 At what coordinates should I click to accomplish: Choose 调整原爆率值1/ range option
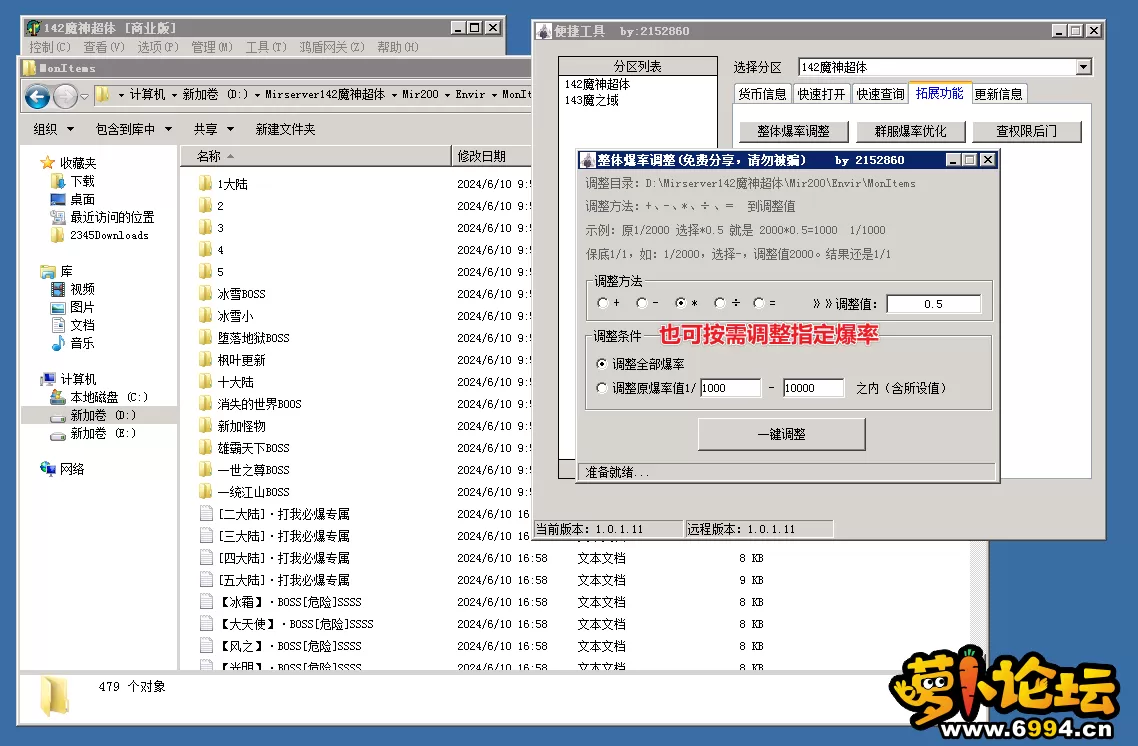645,388
